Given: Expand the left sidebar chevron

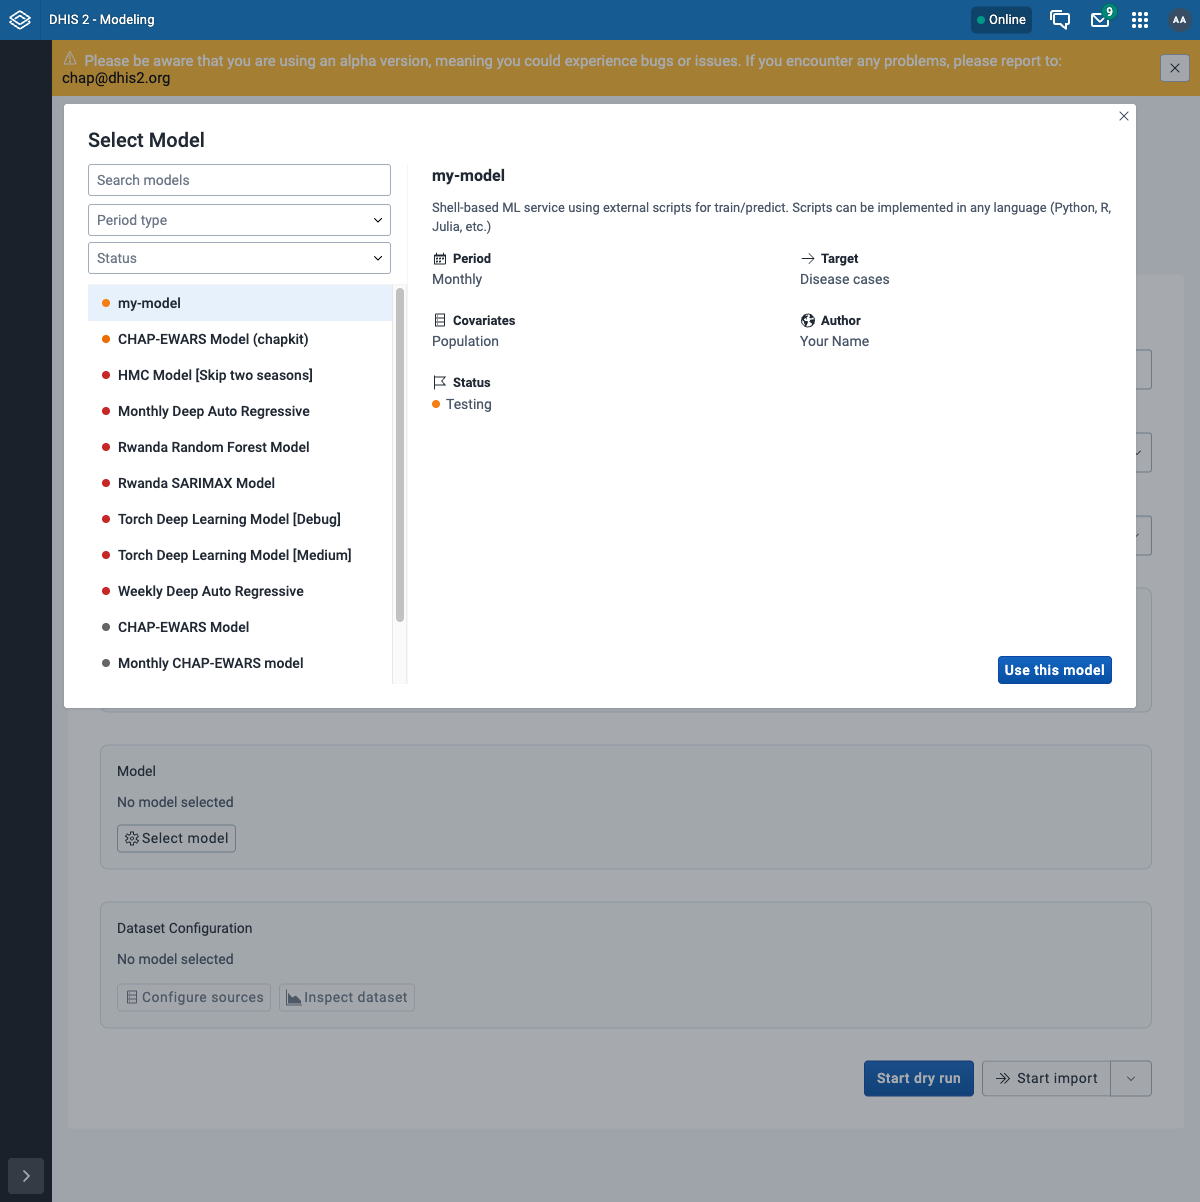Looking at the screenshot, I should (26, 1176).
